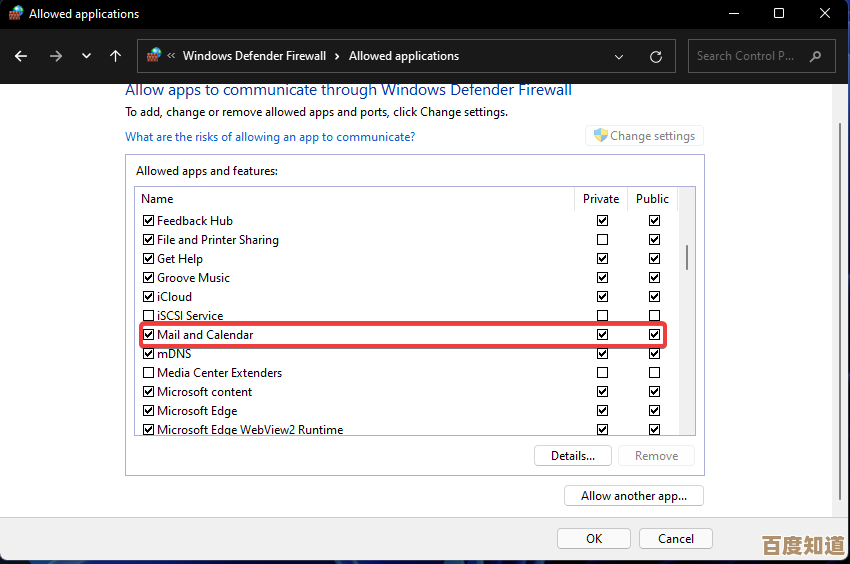The height and width of the screenshot is (564, 850).
Task: Click the Forward navigation arrow
Action: 54,56
